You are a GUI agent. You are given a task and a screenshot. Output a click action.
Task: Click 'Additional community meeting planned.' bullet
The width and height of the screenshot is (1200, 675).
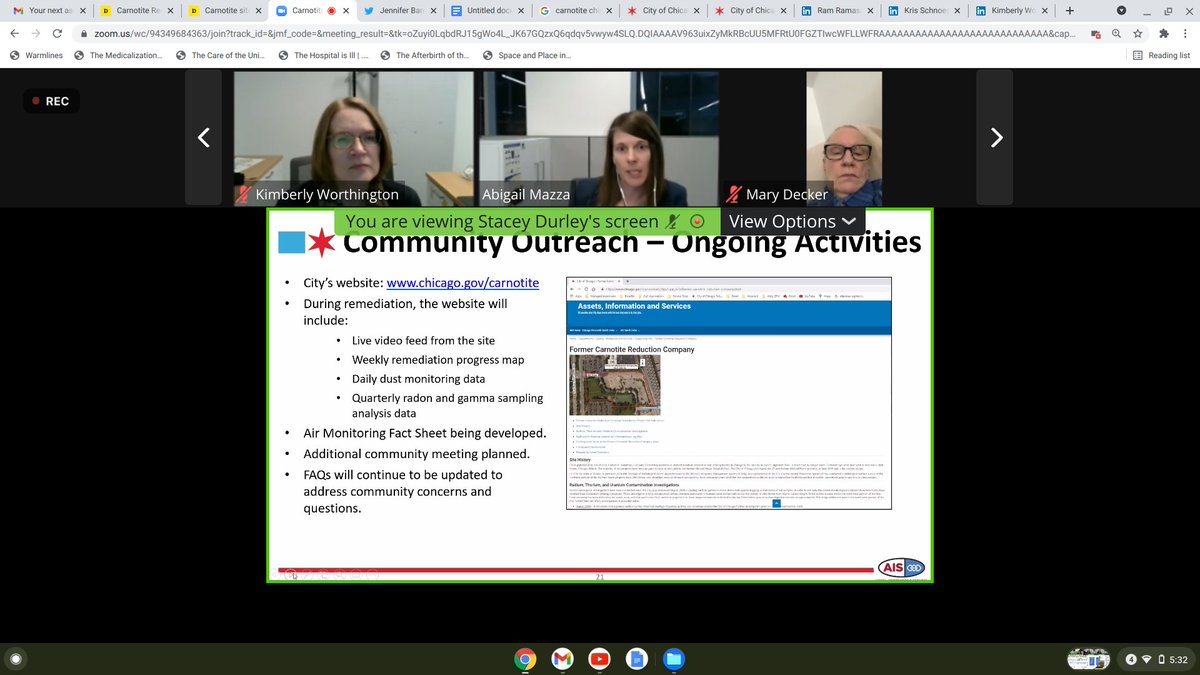click(x=416, y=454)
